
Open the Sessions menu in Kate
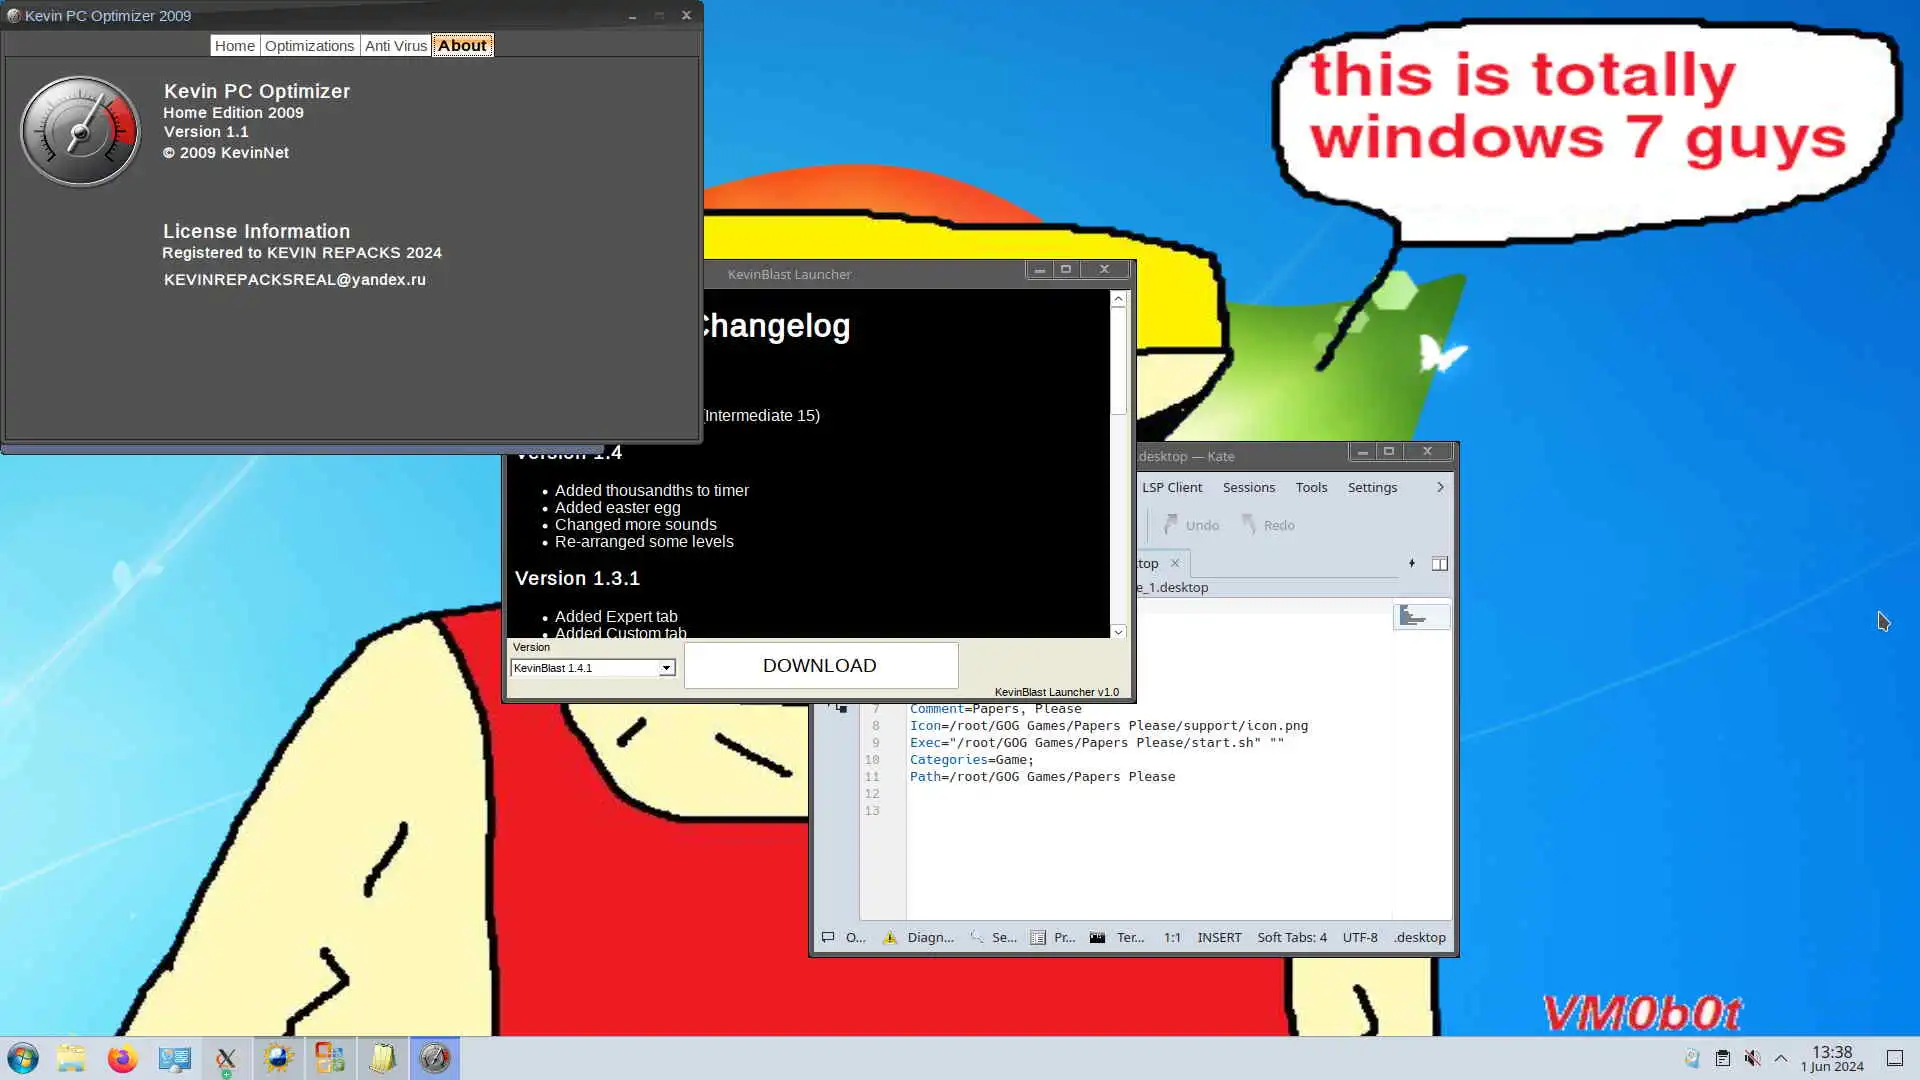point(1248,487)
